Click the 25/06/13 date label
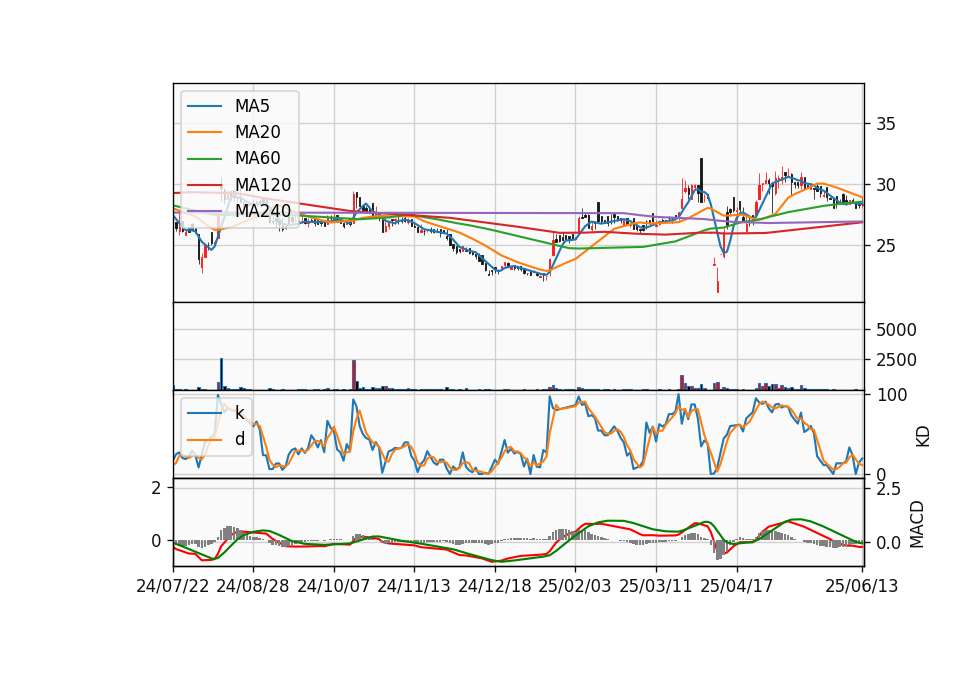Viewport: 960px width, 690px height. [x=862, y=587]
